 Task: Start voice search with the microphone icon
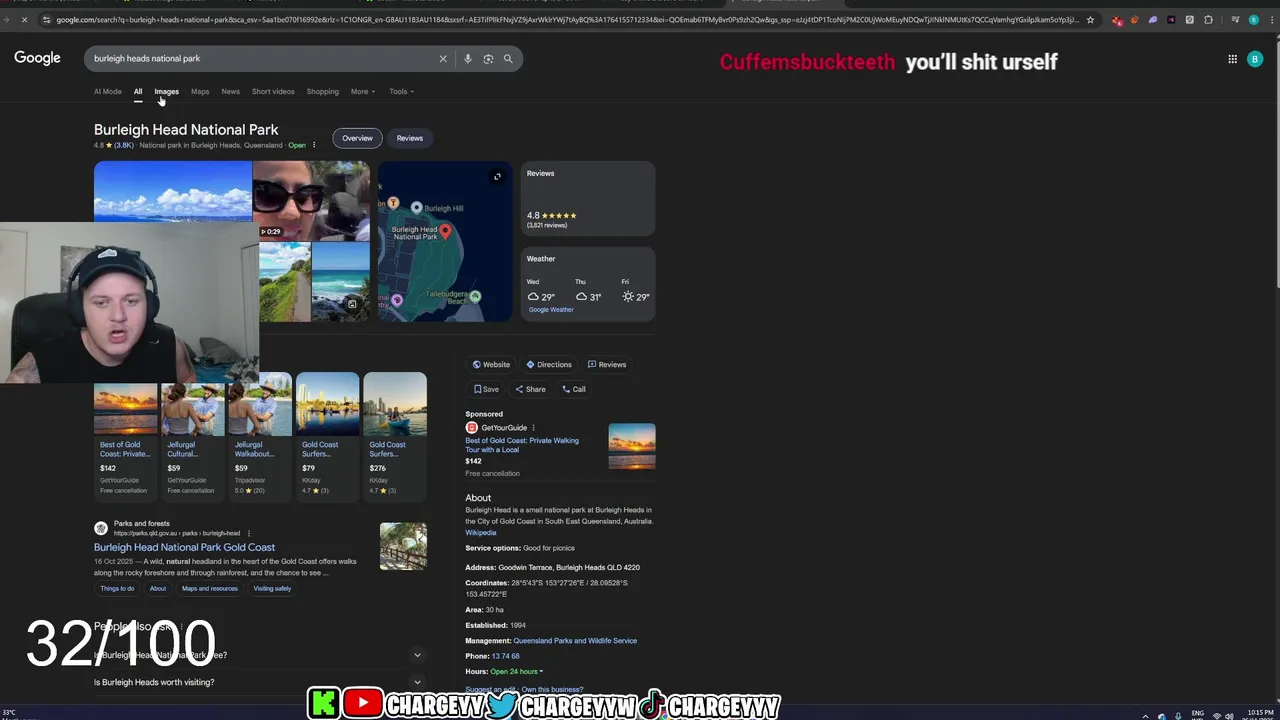click(x=467, y=59)
